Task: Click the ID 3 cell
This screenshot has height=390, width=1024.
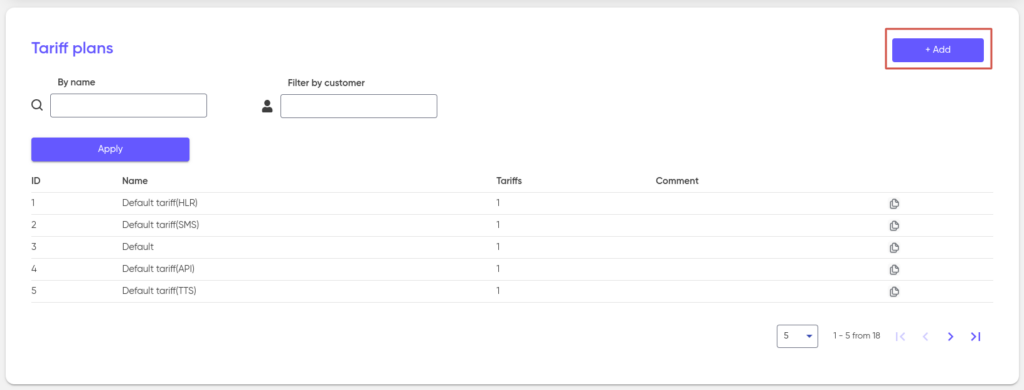Action: pyautogui.click(x=34, y=247)
